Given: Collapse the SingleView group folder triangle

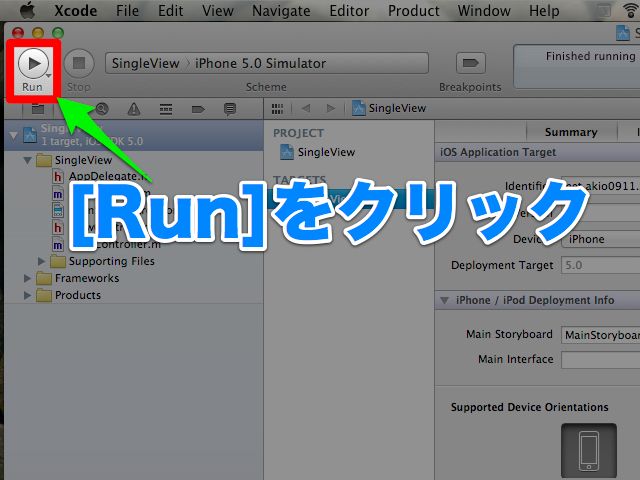Looking at the screenshot, I should (27, 160).
